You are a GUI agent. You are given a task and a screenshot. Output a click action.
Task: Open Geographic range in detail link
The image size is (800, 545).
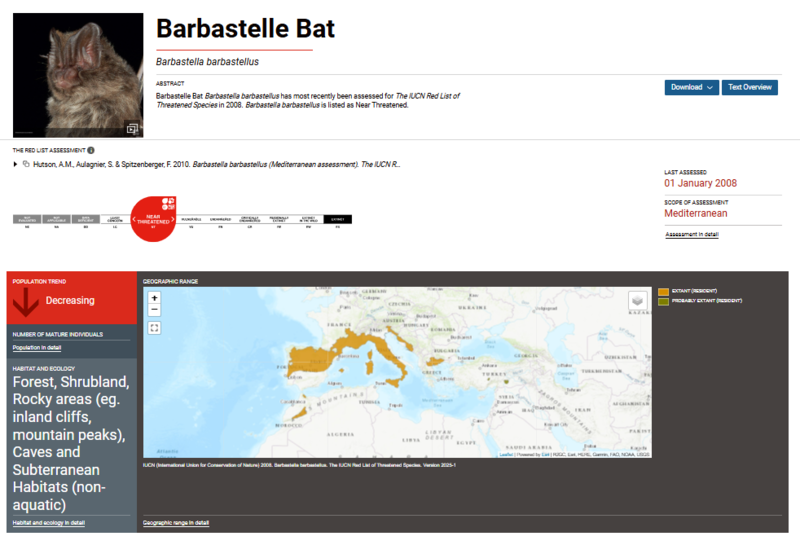(x=176, y=523)
